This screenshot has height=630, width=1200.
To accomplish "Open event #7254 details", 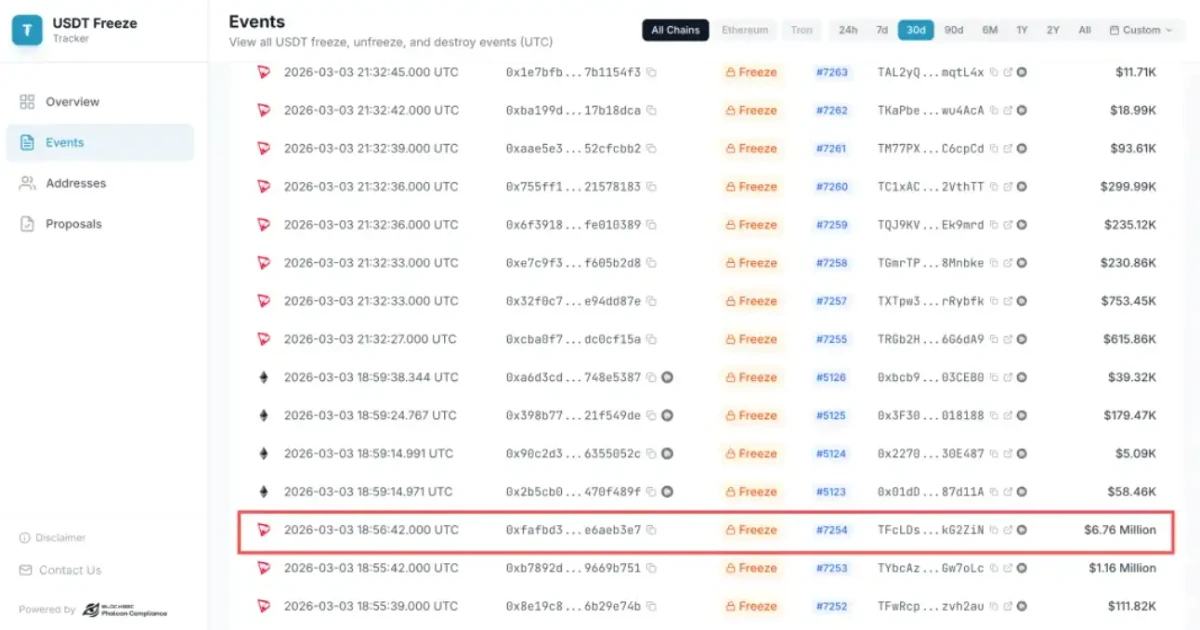I will coord(833,530).
